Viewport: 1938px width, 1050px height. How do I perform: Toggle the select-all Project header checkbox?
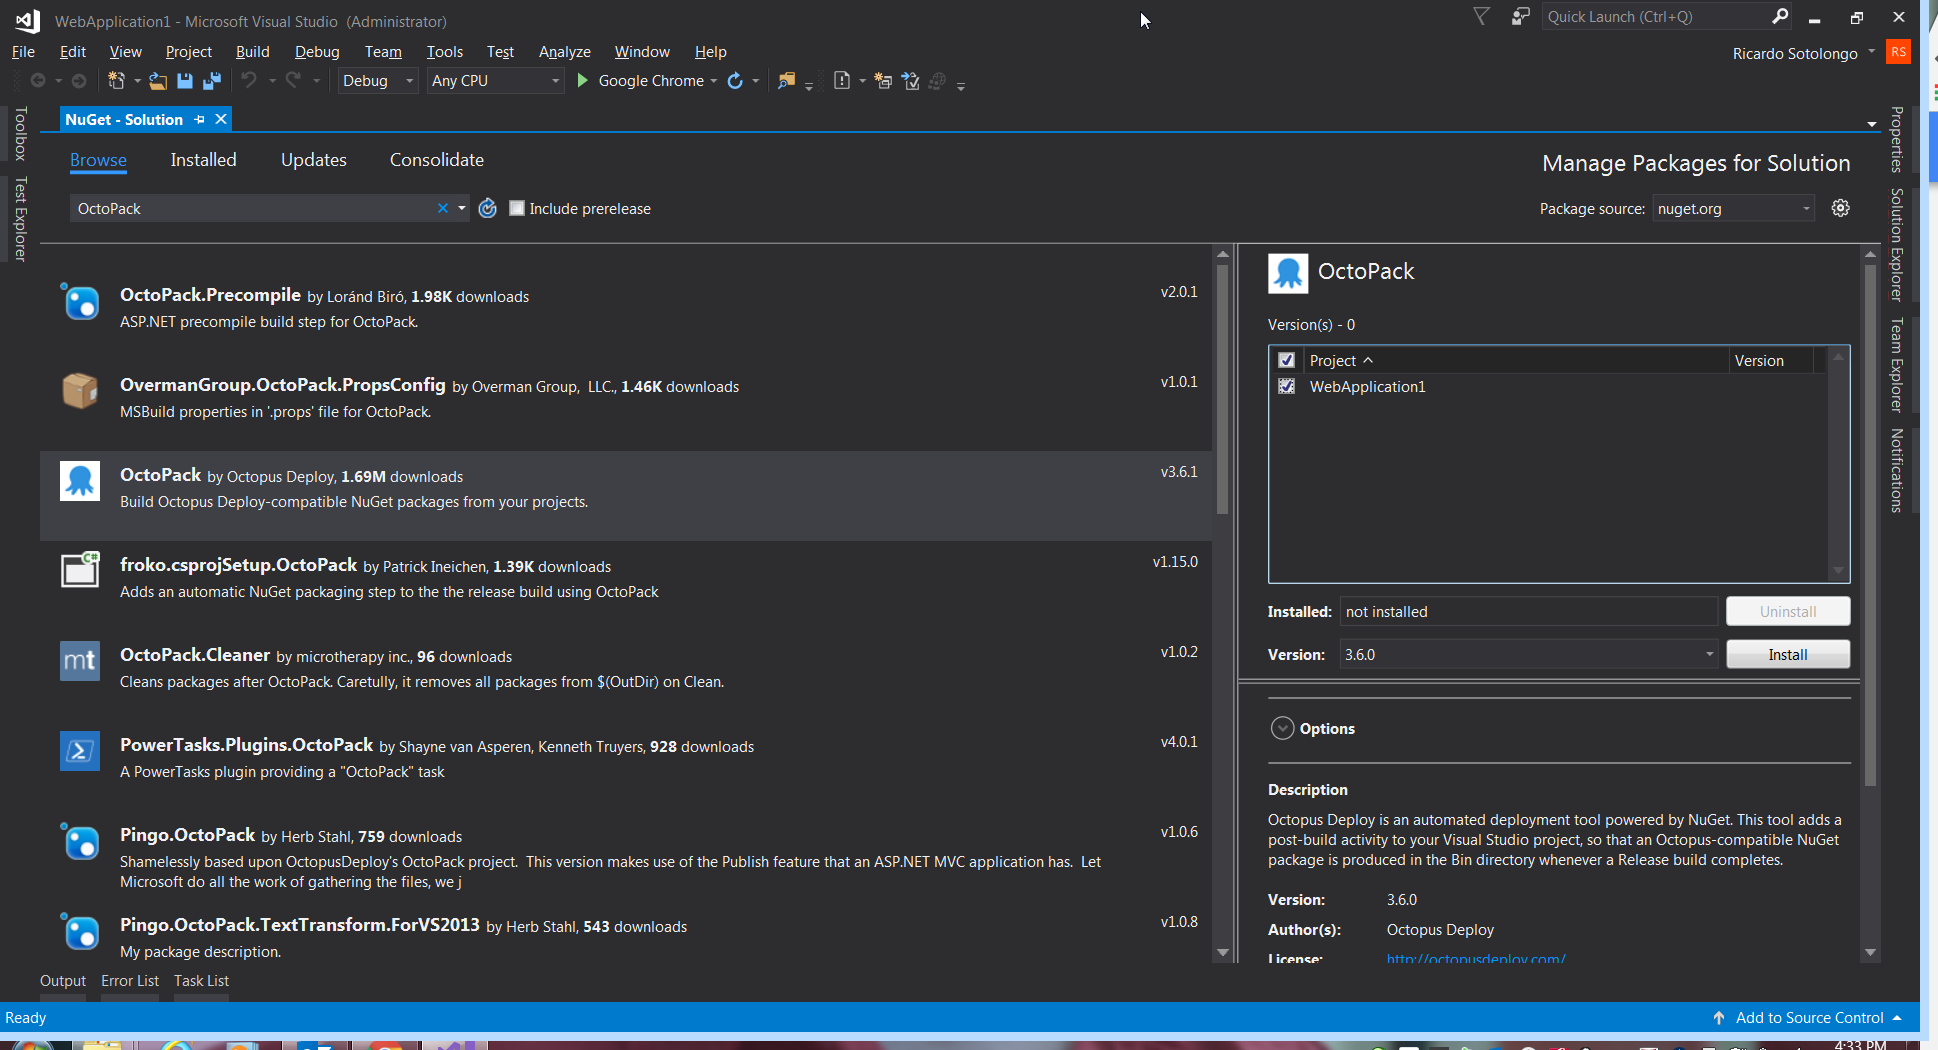point(1287,360)
